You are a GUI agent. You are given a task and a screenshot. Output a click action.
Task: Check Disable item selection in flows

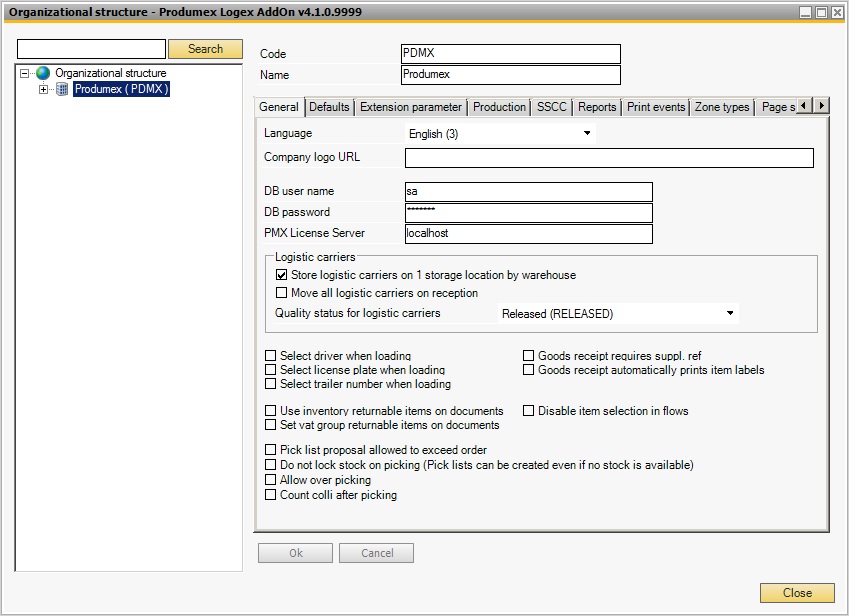[528, 411]
